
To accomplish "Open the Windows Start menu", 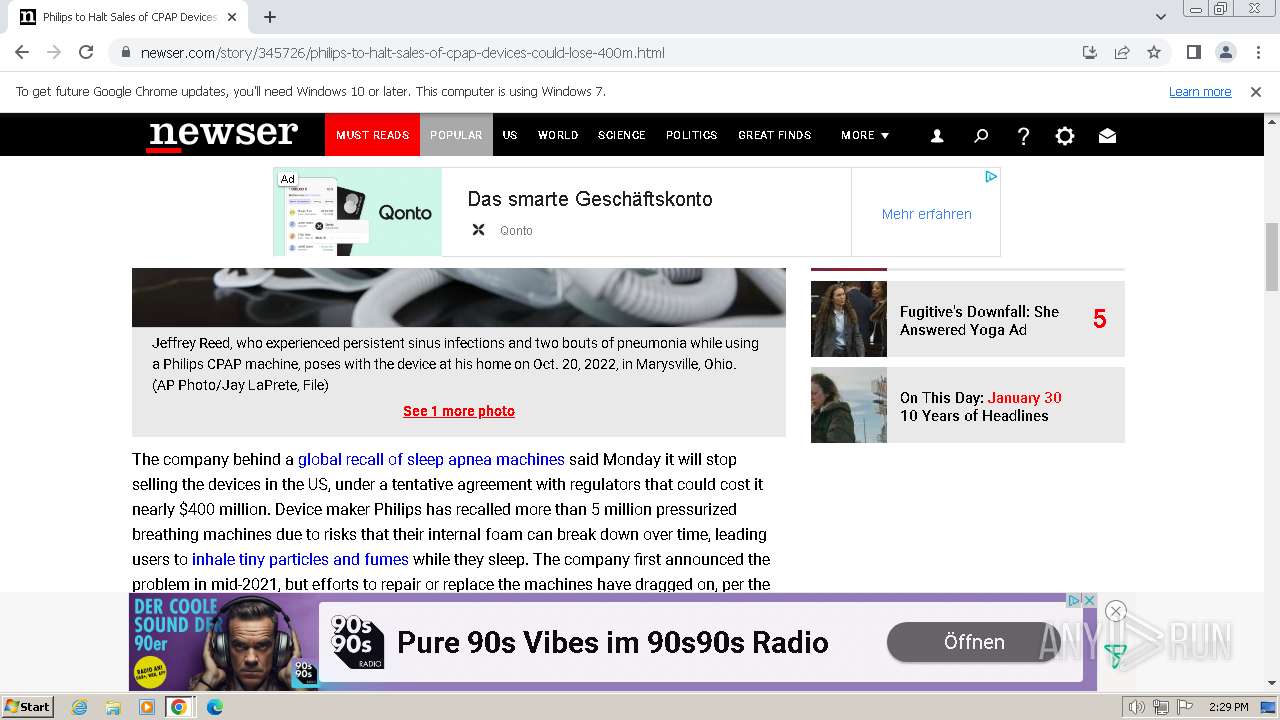I will tap(27, 707).
